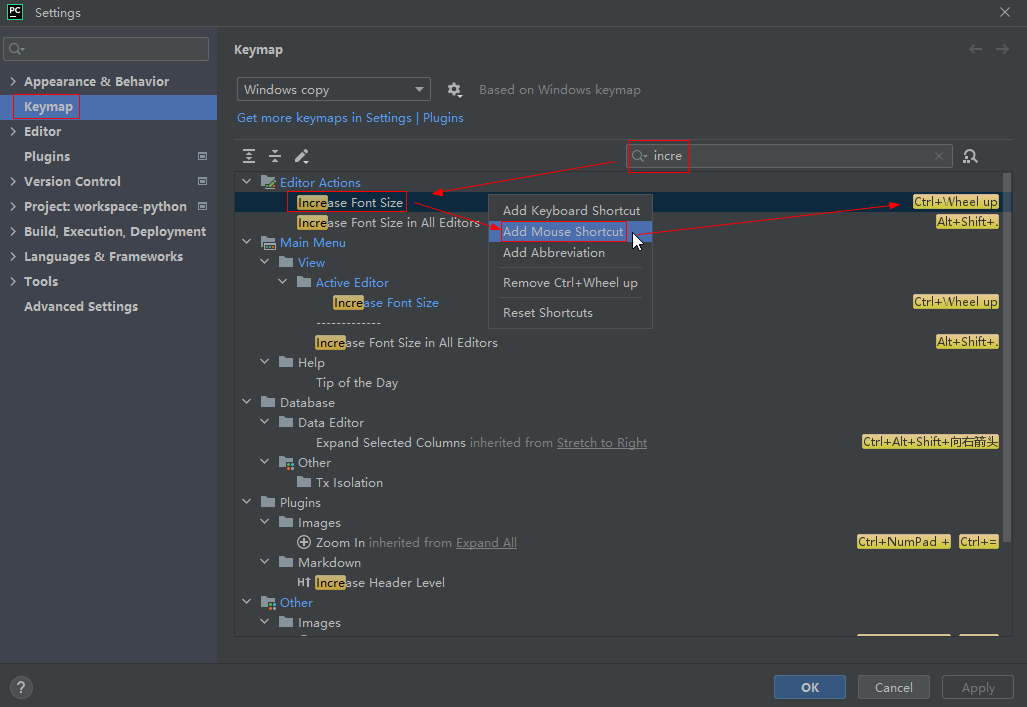Click the back navigation arrow

[975, 49]
